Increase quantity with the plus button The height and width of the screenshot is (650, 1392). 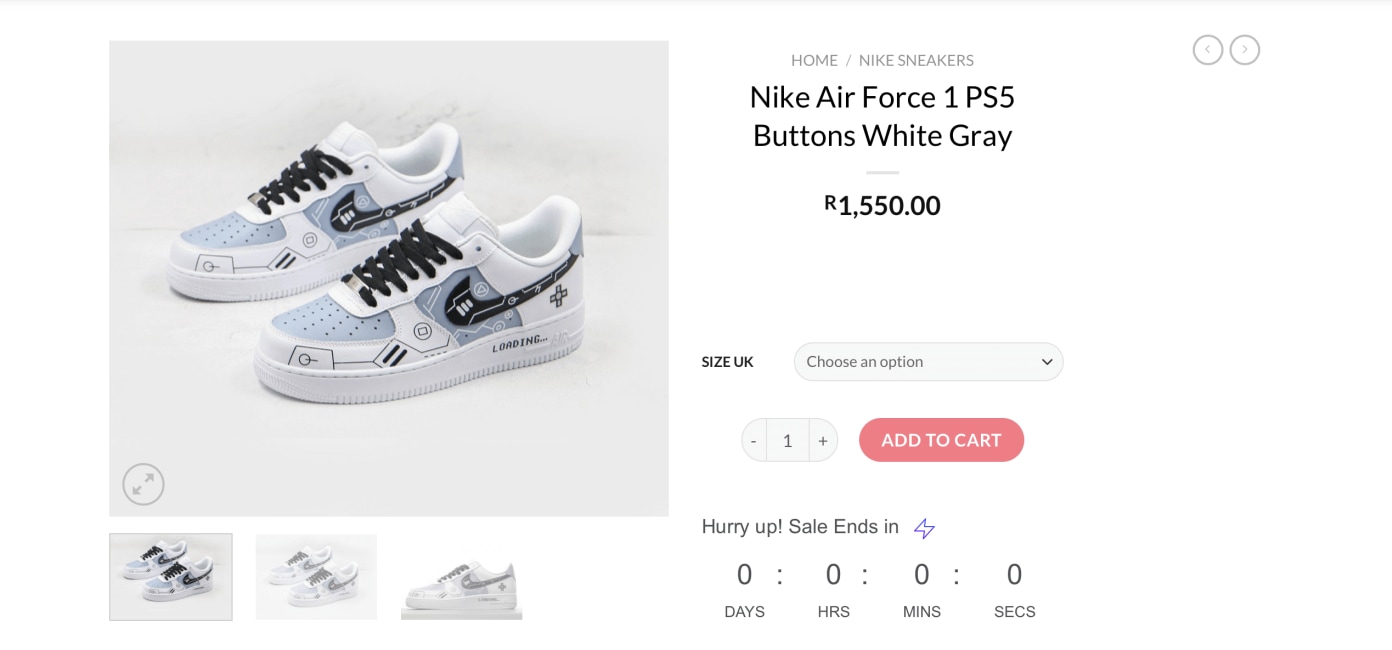[x=823, y=440]
